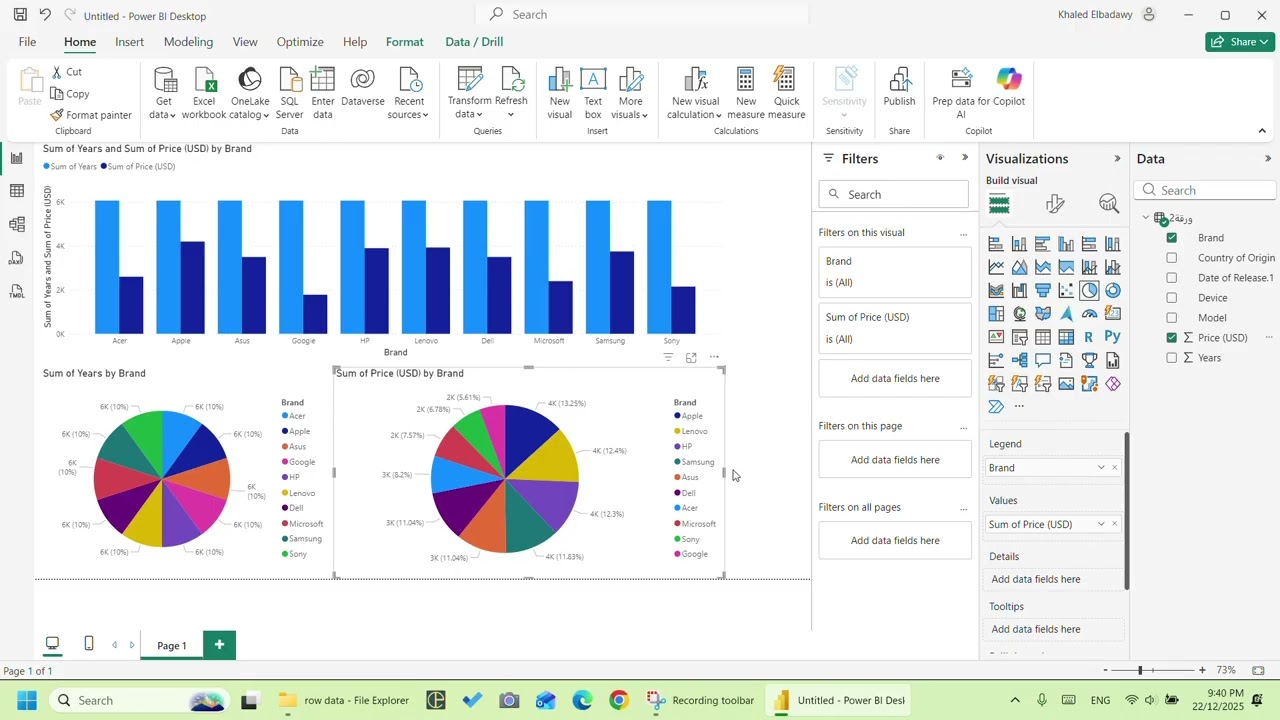Insert the Decomposition tree visual
The width and height of the screenshot is (1280, 720).
[x=1019, y=360]
